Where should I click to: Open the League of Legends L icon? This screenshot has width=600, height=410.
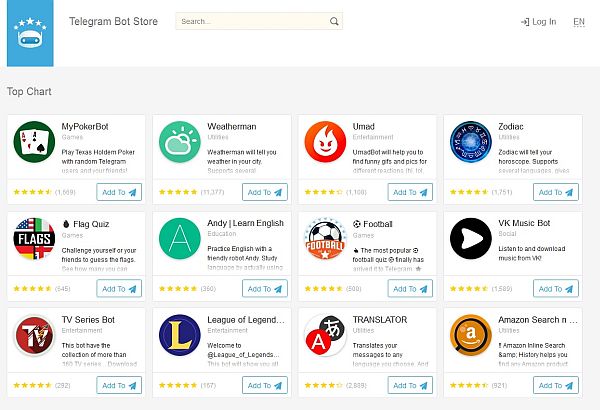180,335
